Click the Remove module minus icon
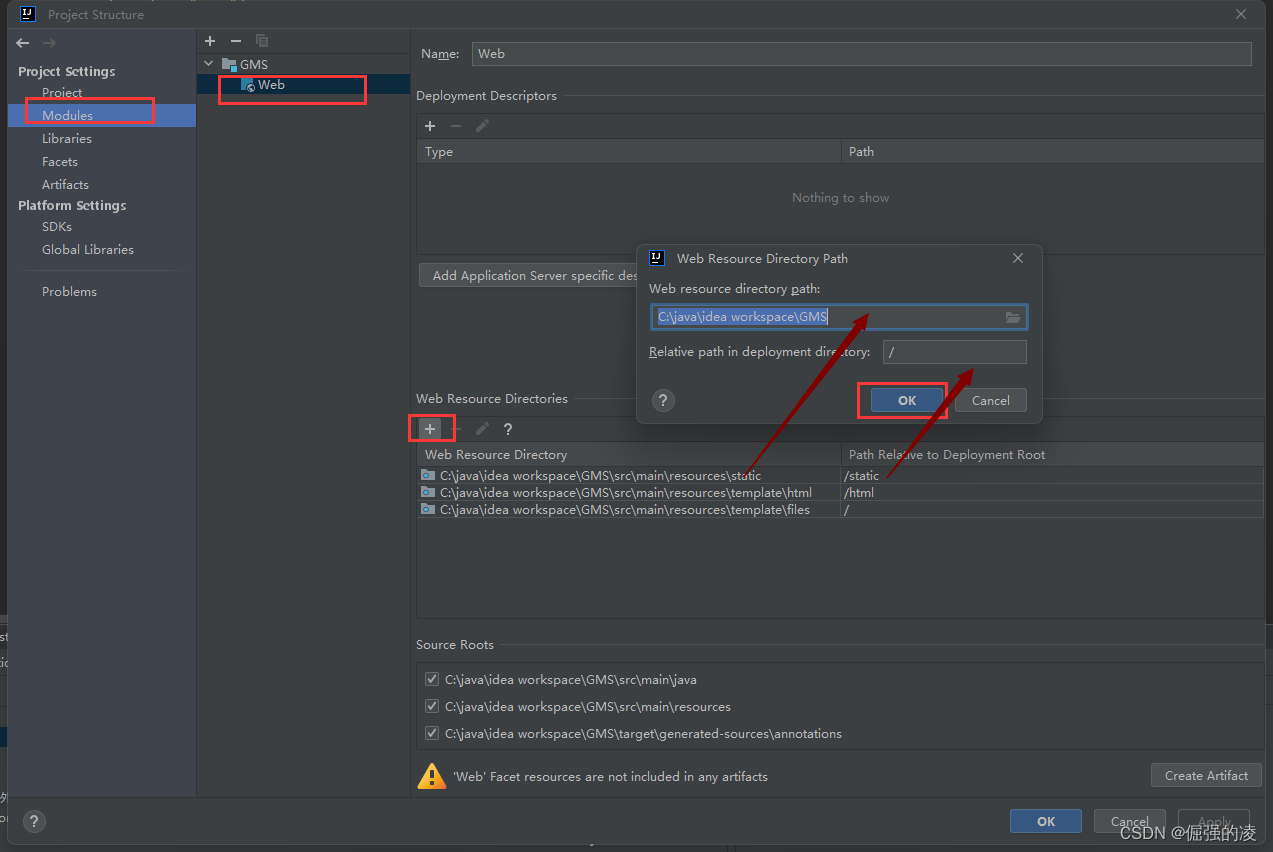 pos(236,41)
